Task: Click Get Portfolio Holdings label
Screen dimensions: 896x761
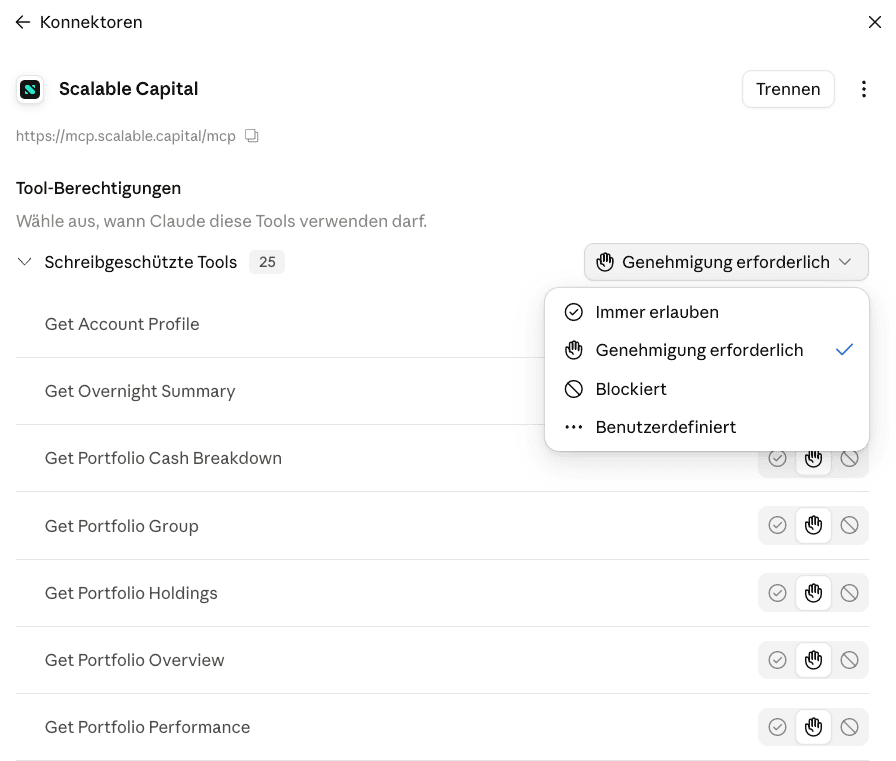Action: click(x=131, y=593)
